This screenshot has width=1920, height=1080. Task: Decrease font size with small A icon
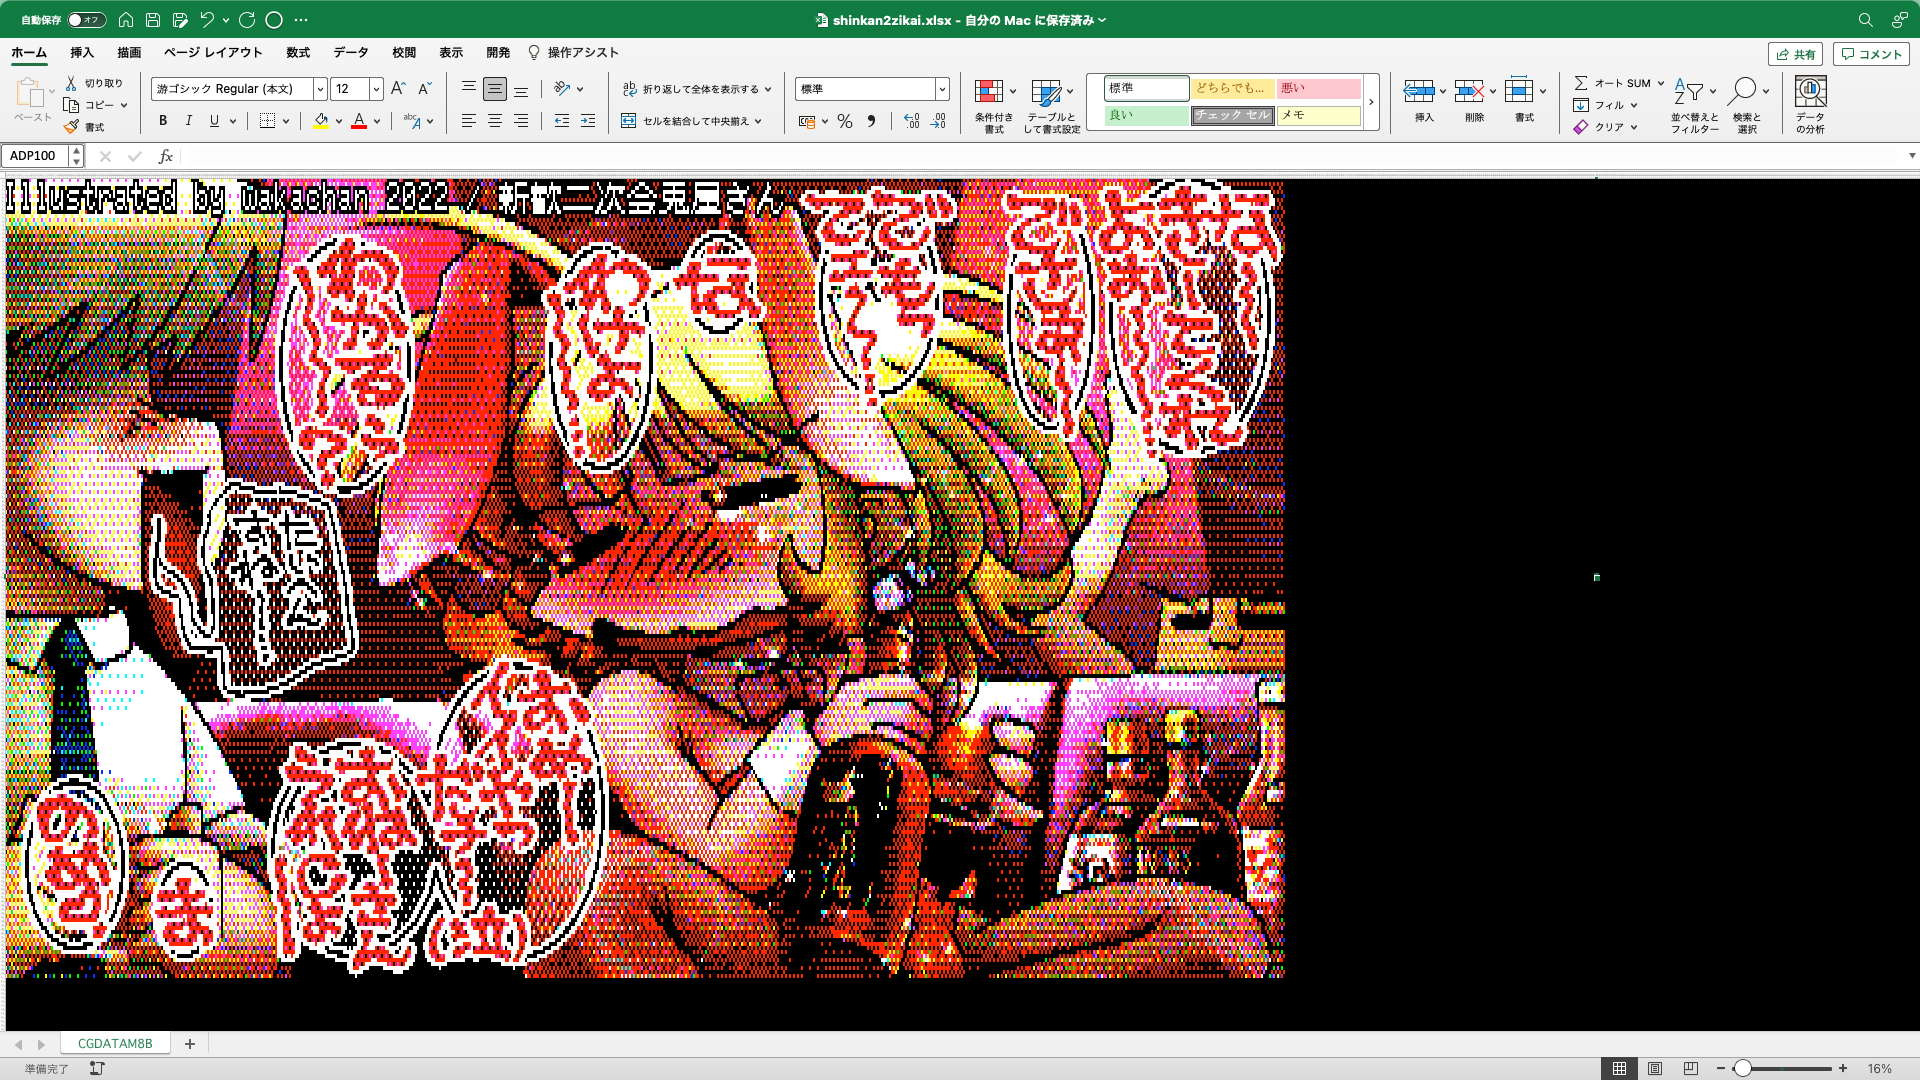[424, 88]
